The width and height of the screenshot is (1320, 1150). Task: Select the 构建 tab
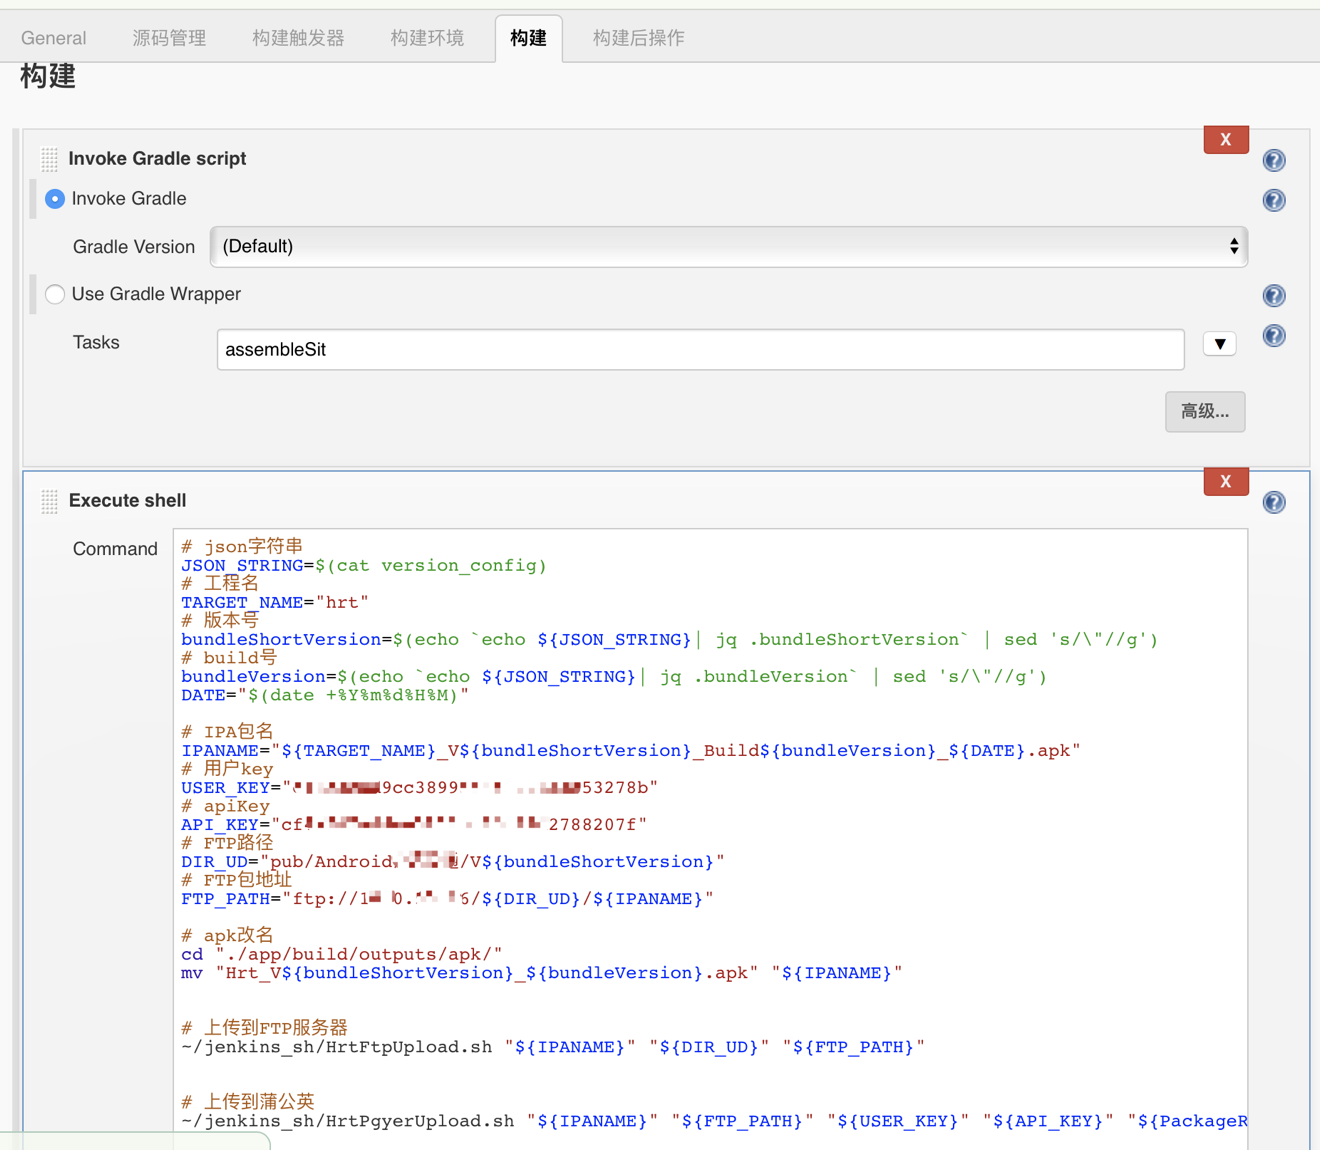(529, 38)
